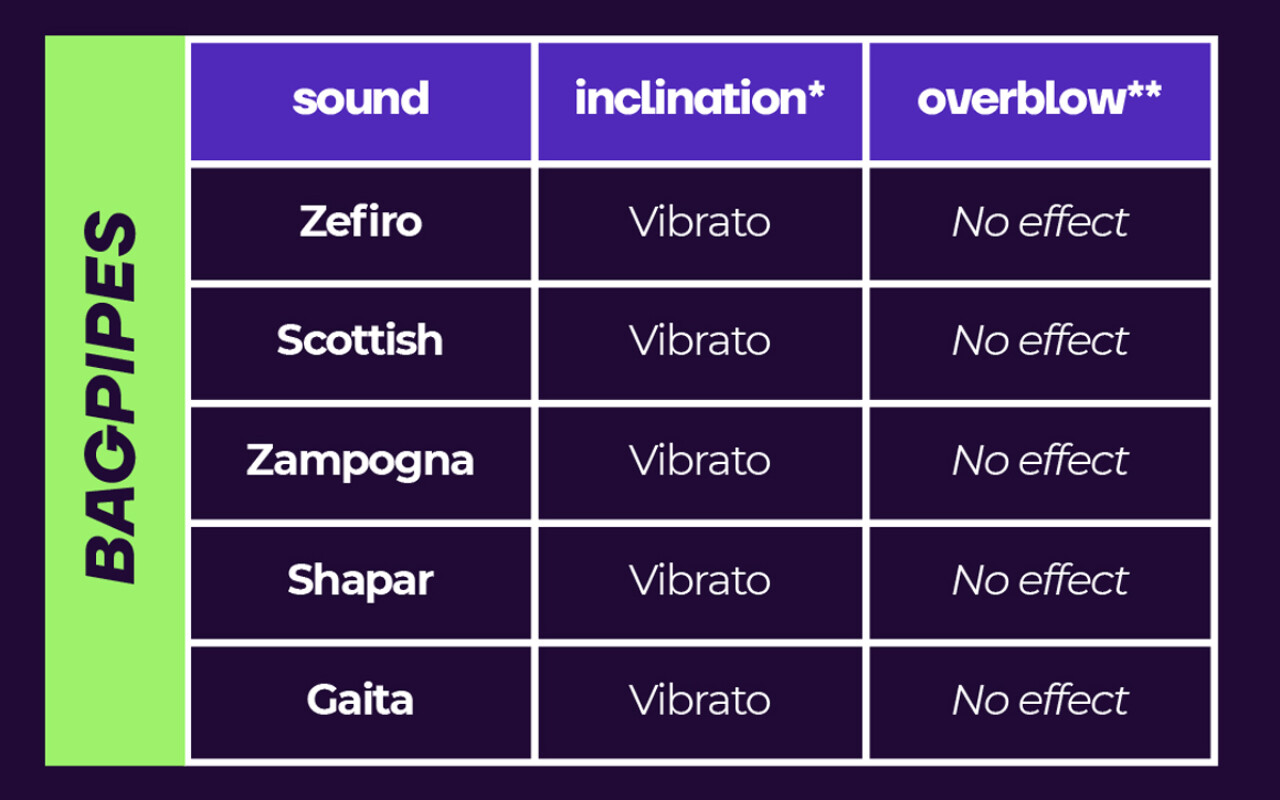Click Vibrato in the Zefiro row
This screenshot has height=800, width=1280.
[700, 222]
